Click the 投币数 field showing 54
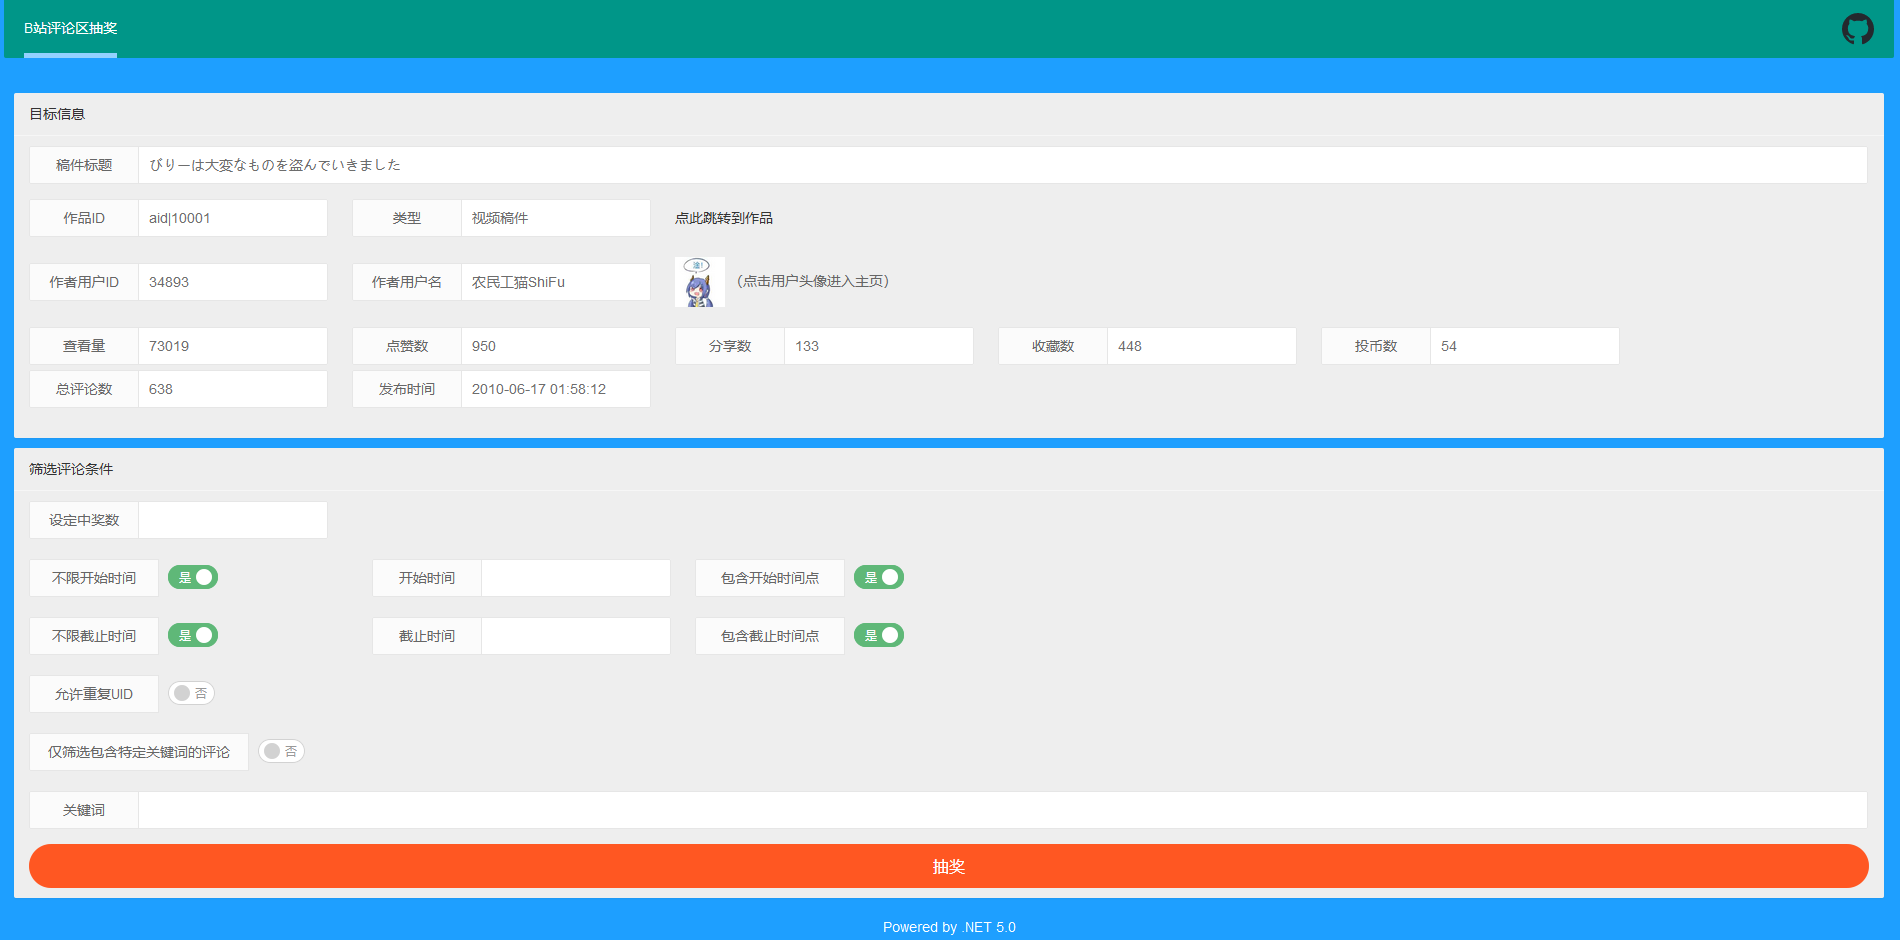 point(1525,346)
